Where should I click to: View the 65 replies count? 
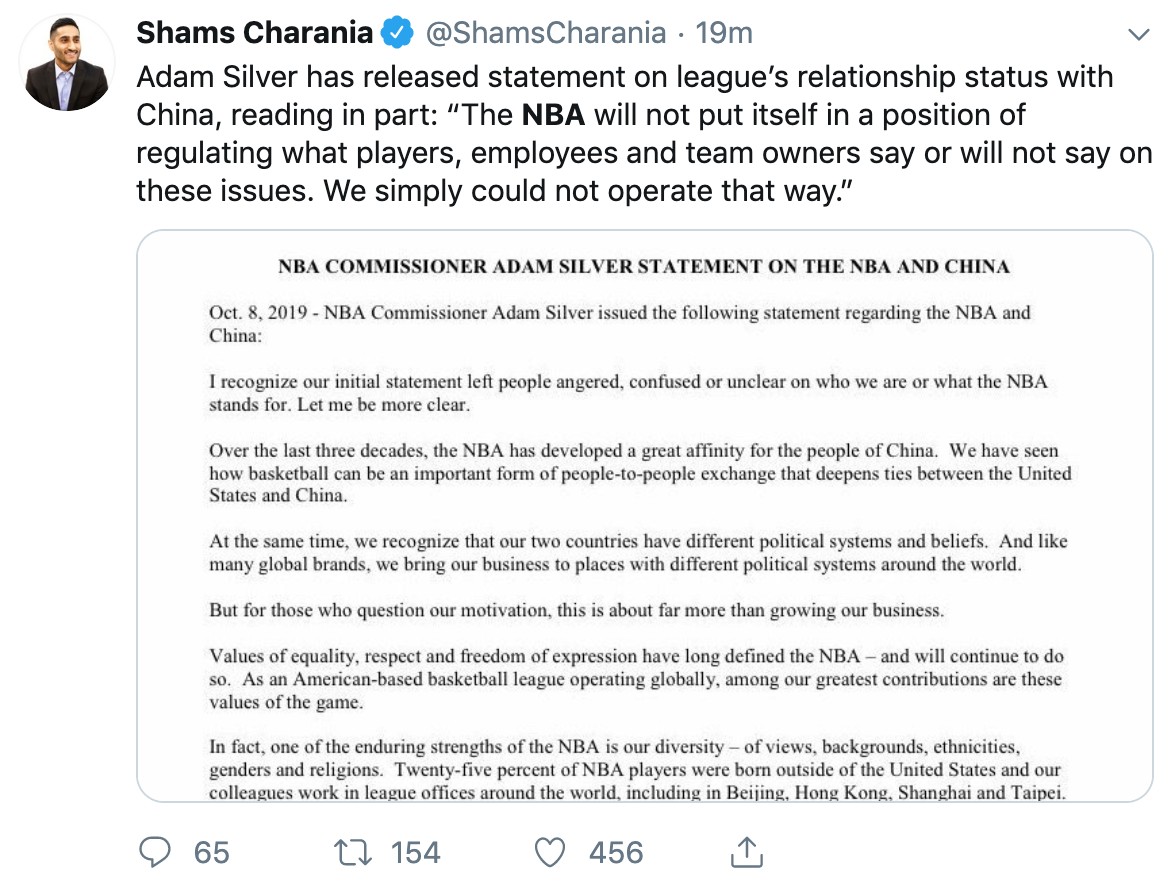click(x=212, y=853)
